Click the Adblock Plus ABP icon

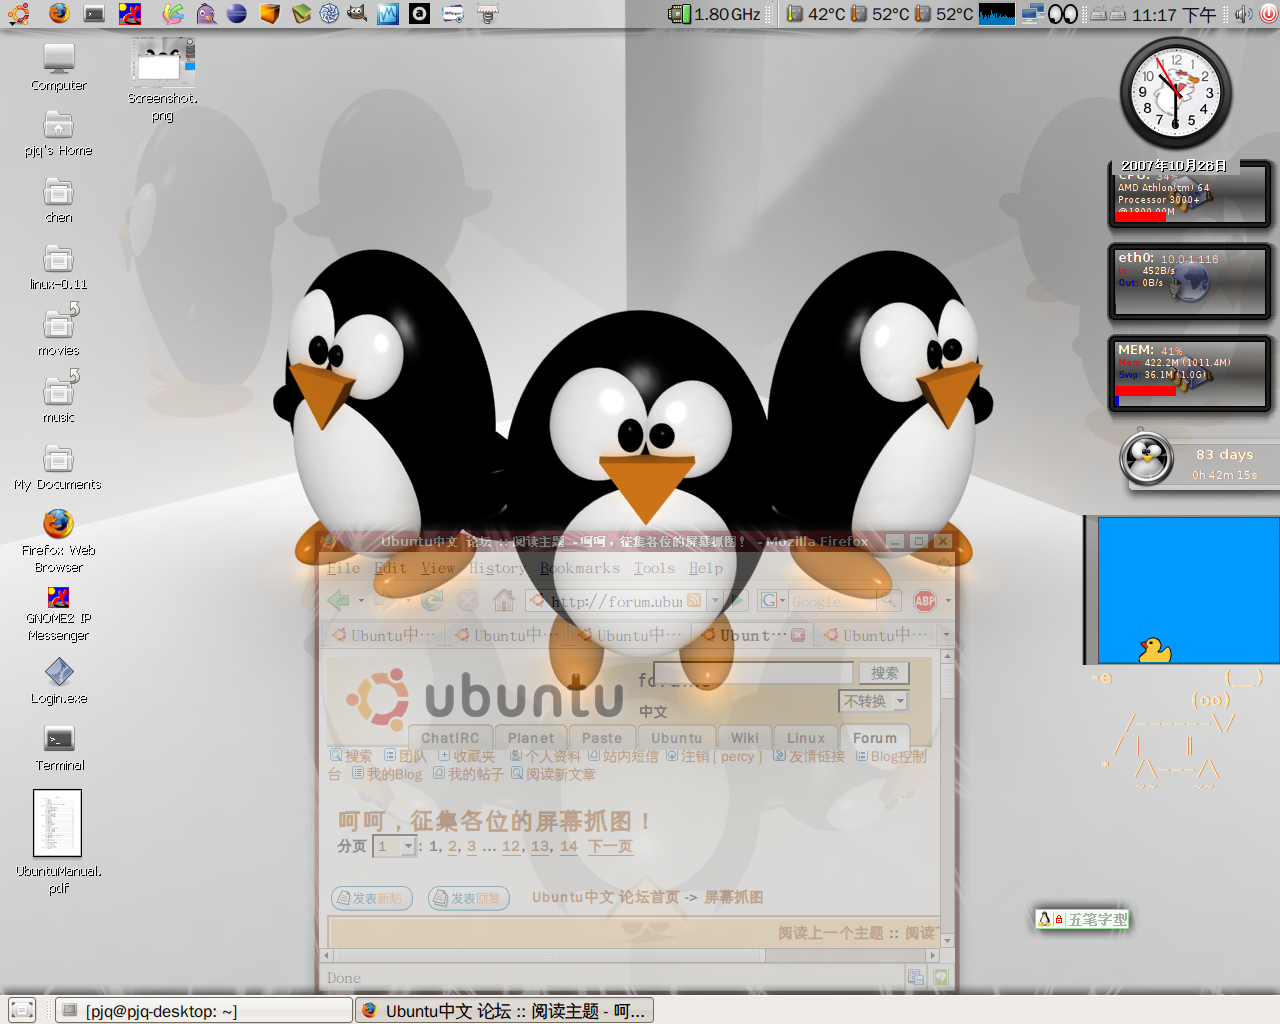(925, 601)
